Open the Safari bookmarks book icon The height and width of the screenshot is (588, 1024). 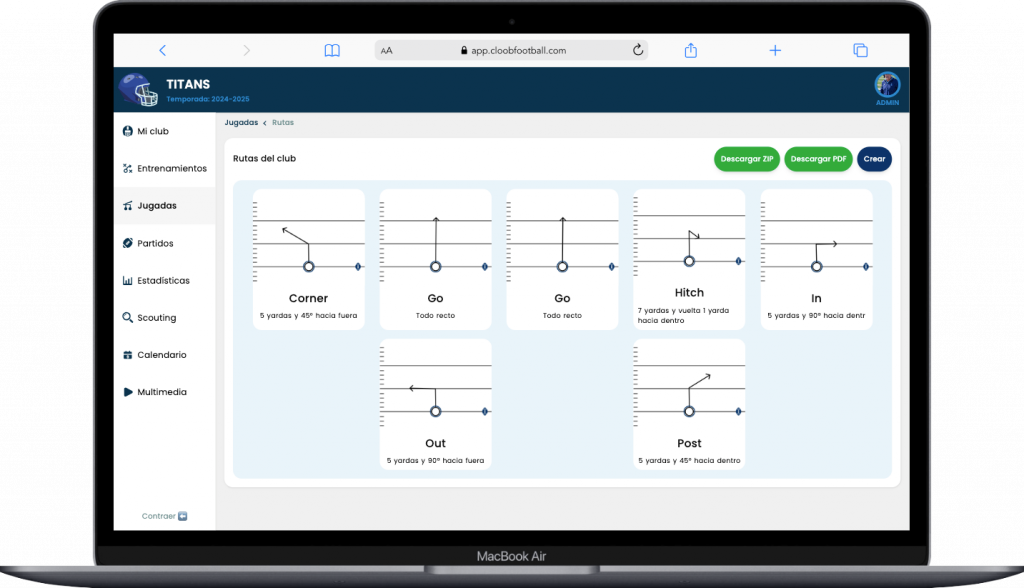pos(332,50)
